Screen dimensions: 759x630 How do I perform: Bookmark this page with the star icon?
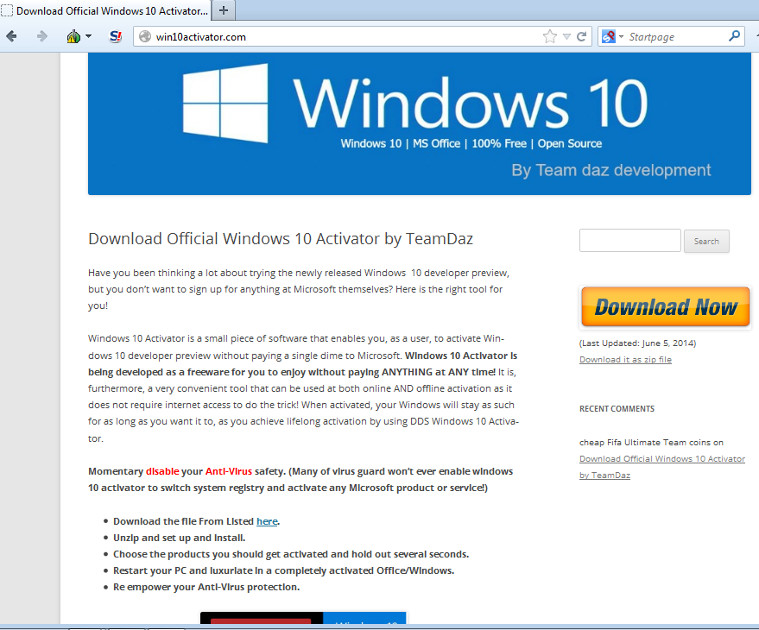pyautogui.click(x=549, y=36)
